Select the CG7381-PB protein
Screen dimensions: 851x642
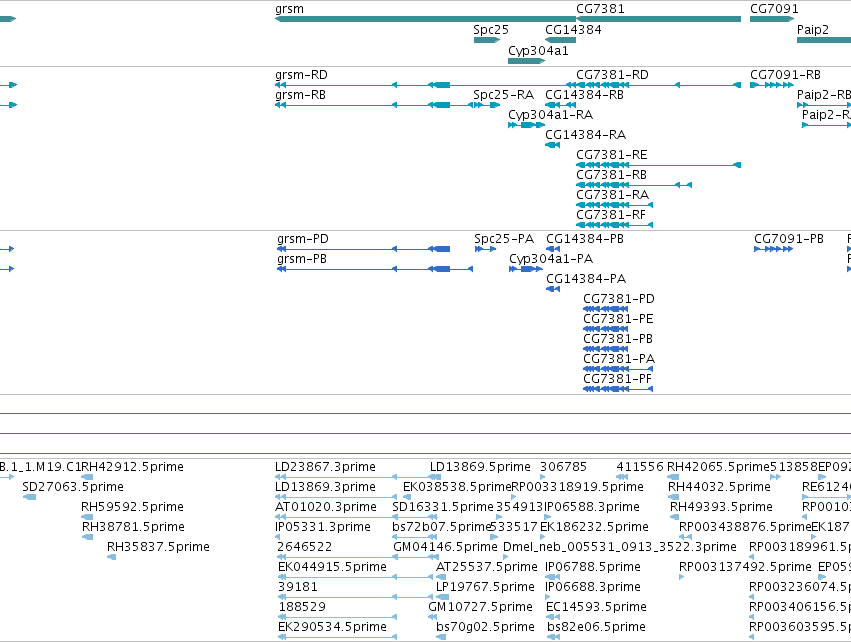[x=606, y=349]
